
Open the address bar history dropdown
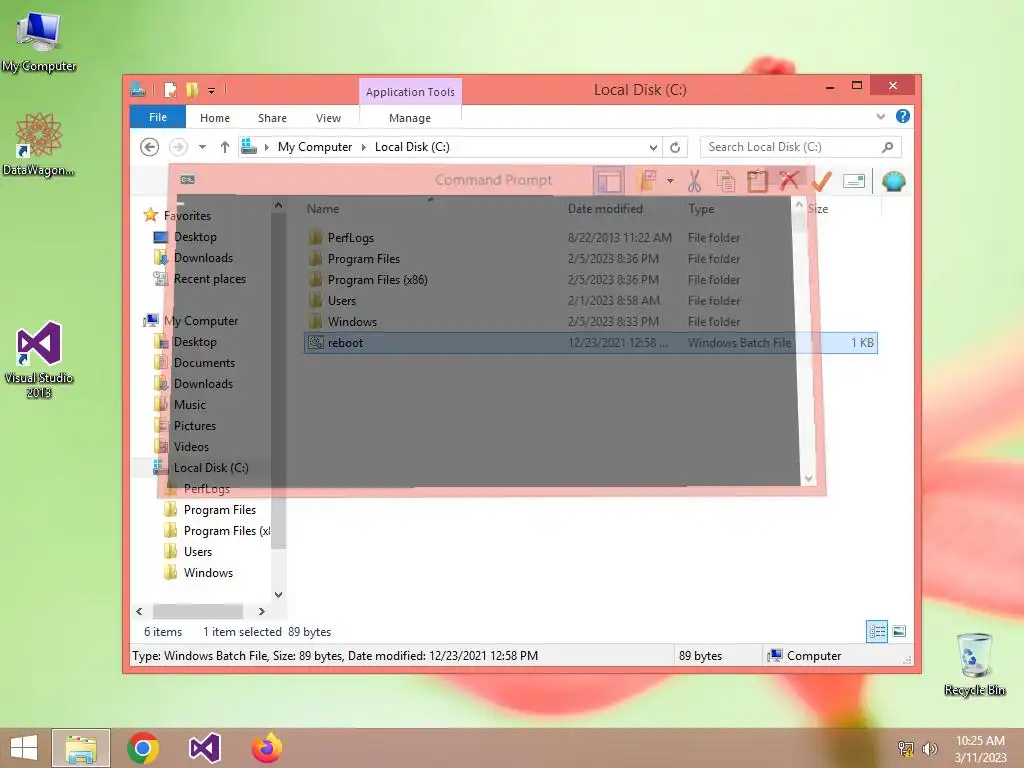tap(653, 148)
